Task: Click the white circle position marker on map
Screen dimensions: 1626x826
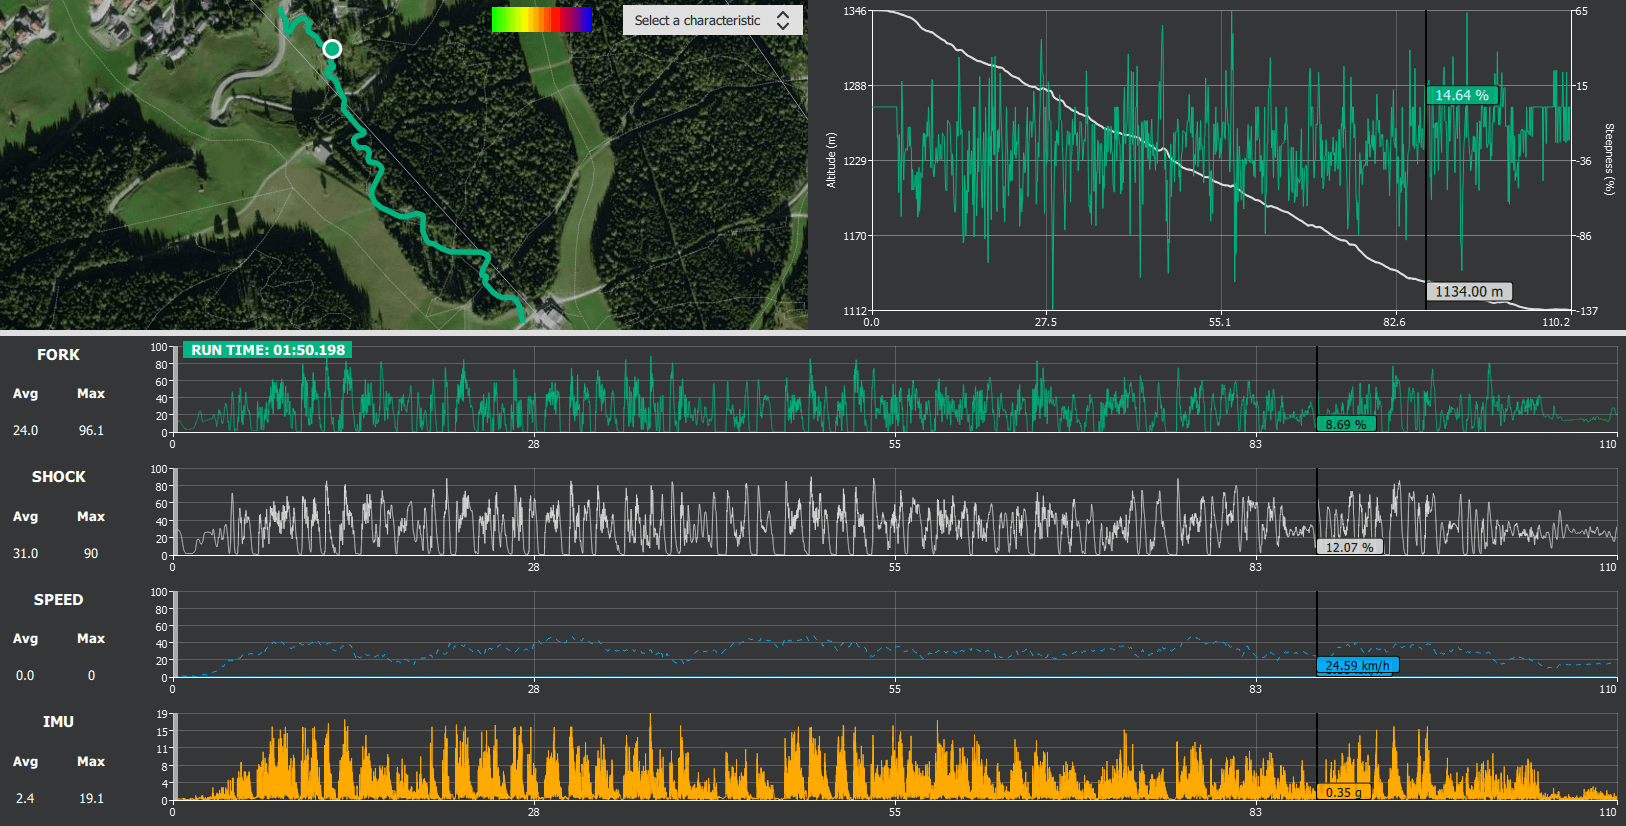Action: point(332,49)
